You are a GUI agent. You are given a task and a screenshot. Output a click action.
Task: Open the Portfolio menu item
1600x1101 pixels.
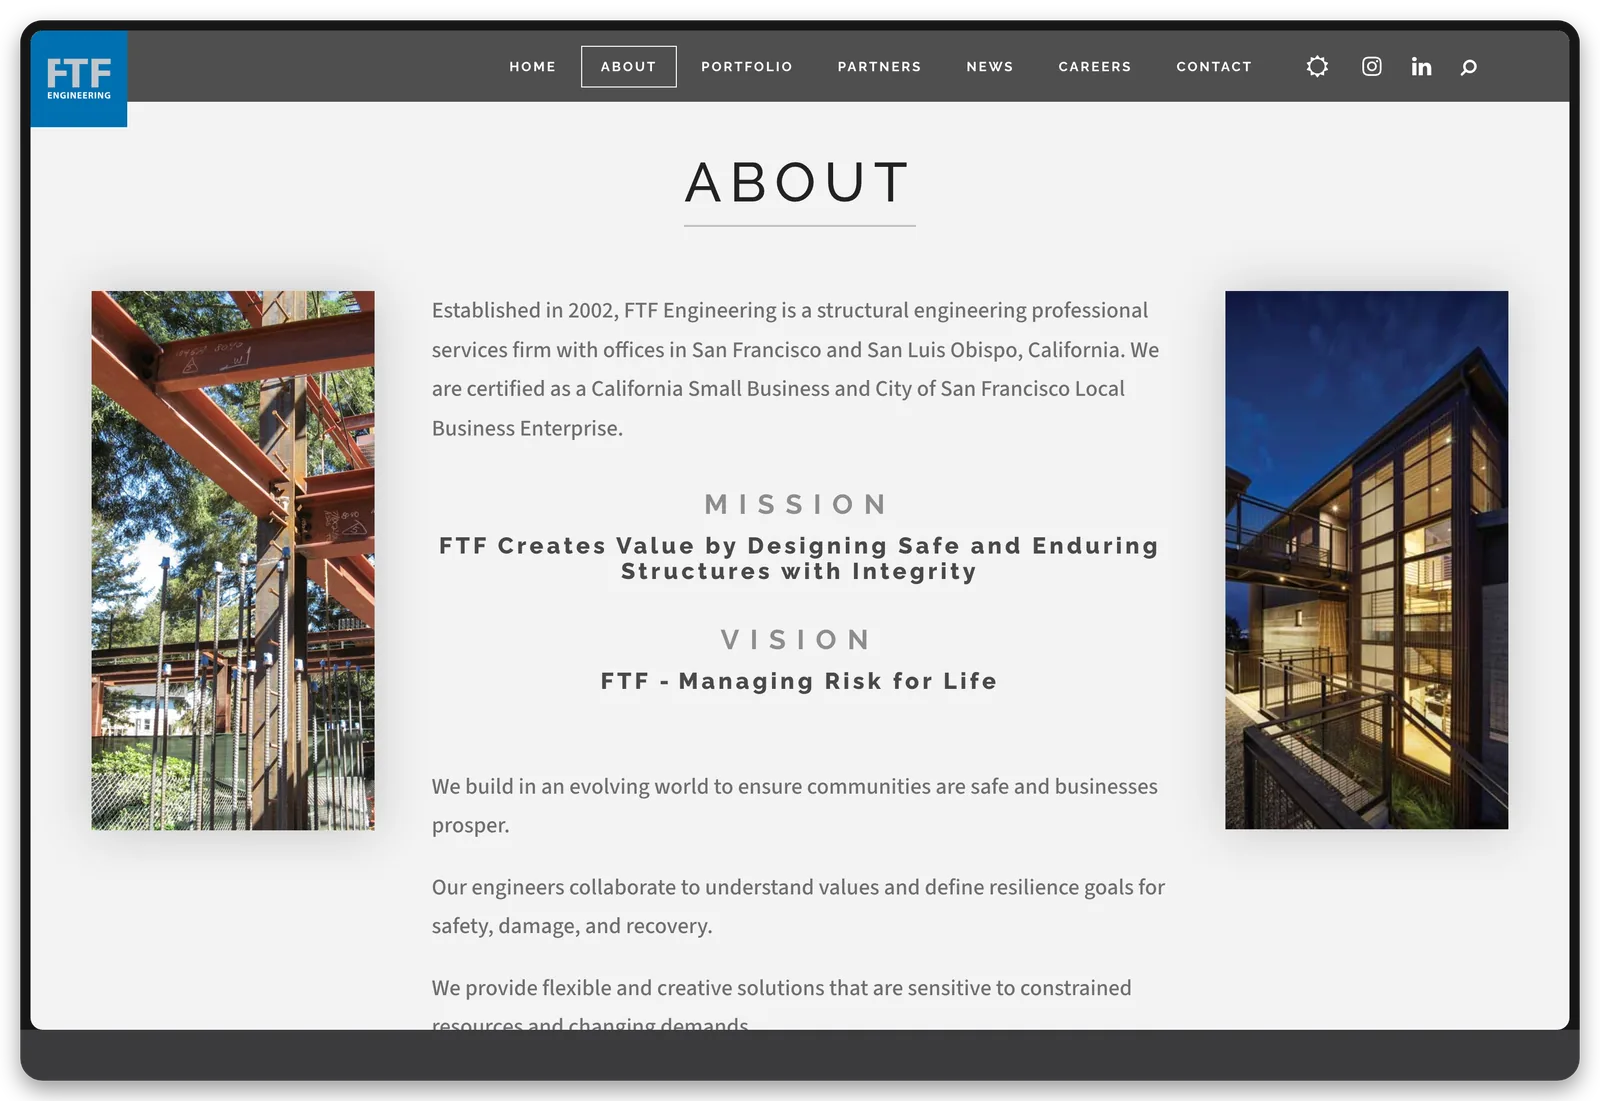(x=746, y=66)
